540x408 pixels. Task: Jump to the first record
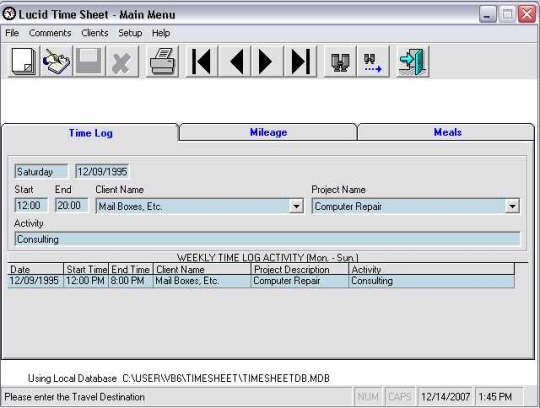[202, 61]
